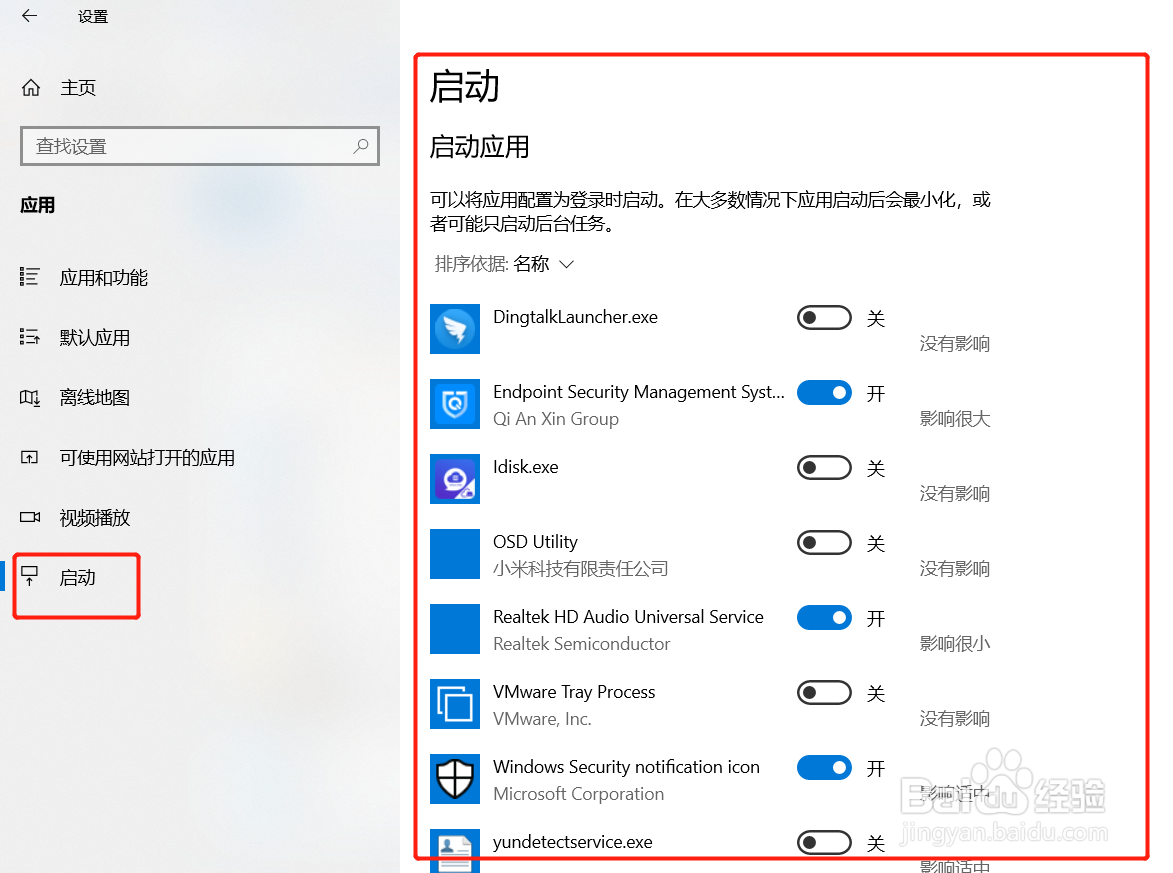This screenshot has width=1173, height=873.
Task: Click VMware Tray Process name
Action: (x=574, y=692)
